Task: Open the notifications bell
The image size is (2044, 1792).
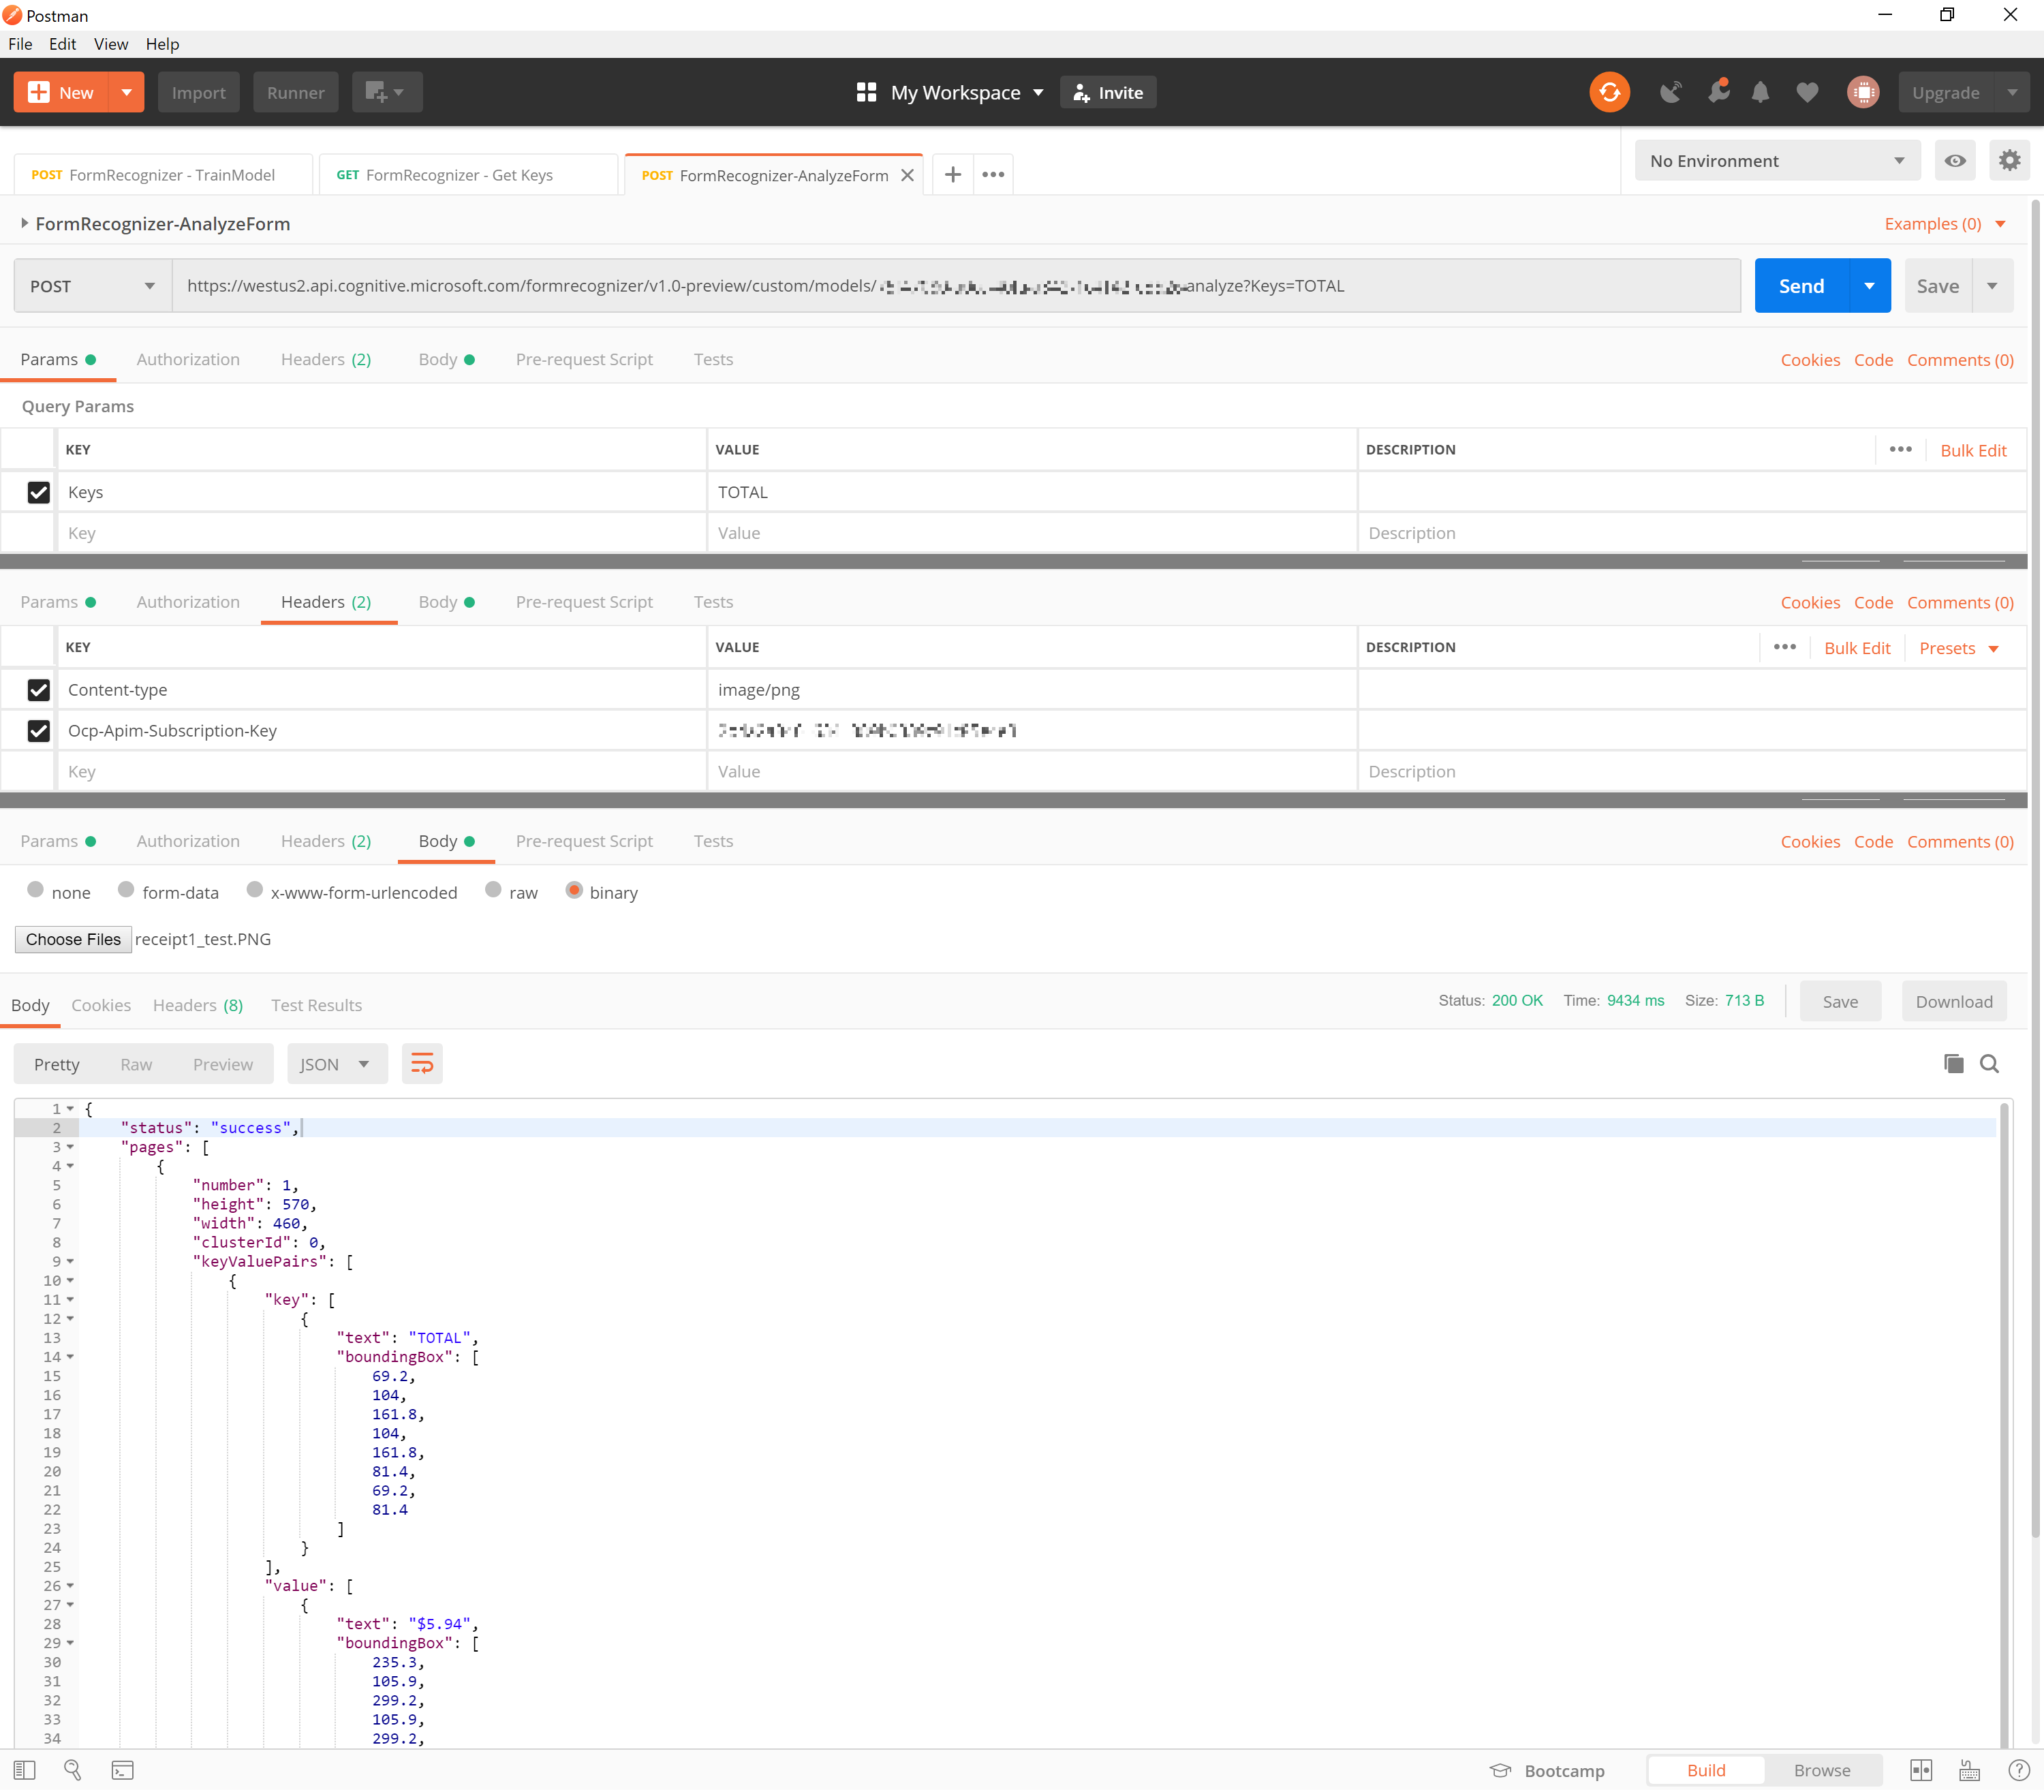Action: pos(1760,92)
